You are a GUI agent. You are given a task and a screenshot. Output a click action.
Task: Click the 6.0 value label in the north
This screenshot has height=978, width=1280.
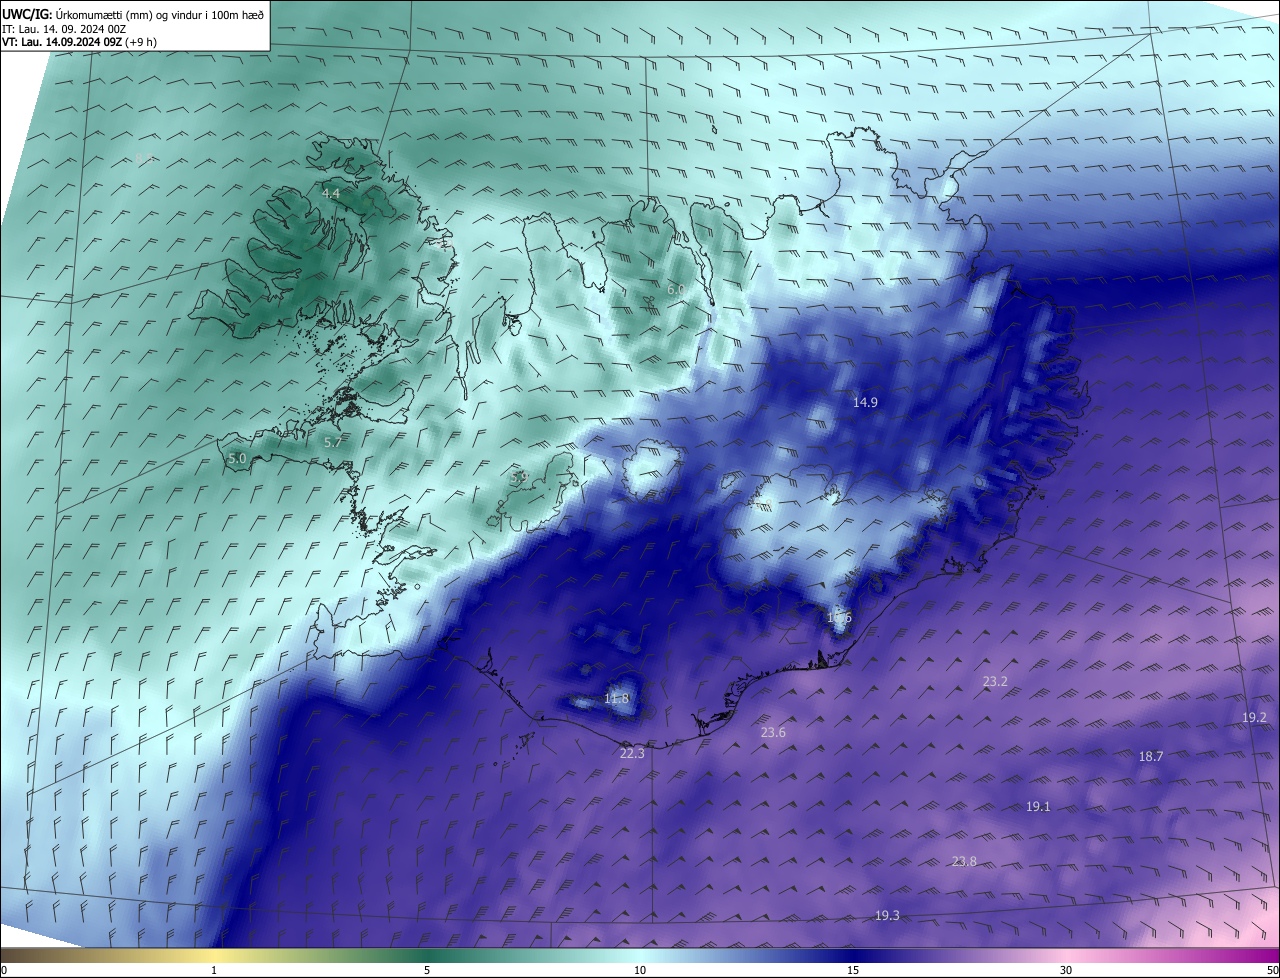[x=676, y=290]
